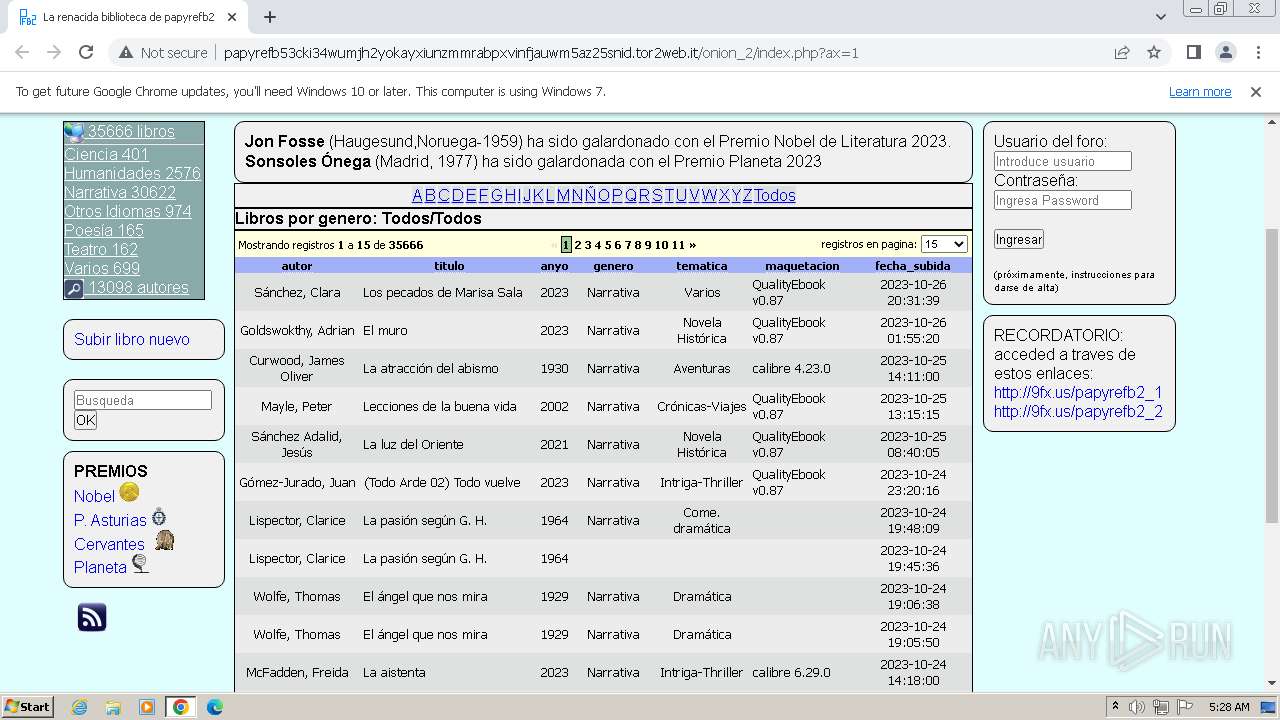
Task: Open the registros en pagina dropdown
Action: coord(944,244)
